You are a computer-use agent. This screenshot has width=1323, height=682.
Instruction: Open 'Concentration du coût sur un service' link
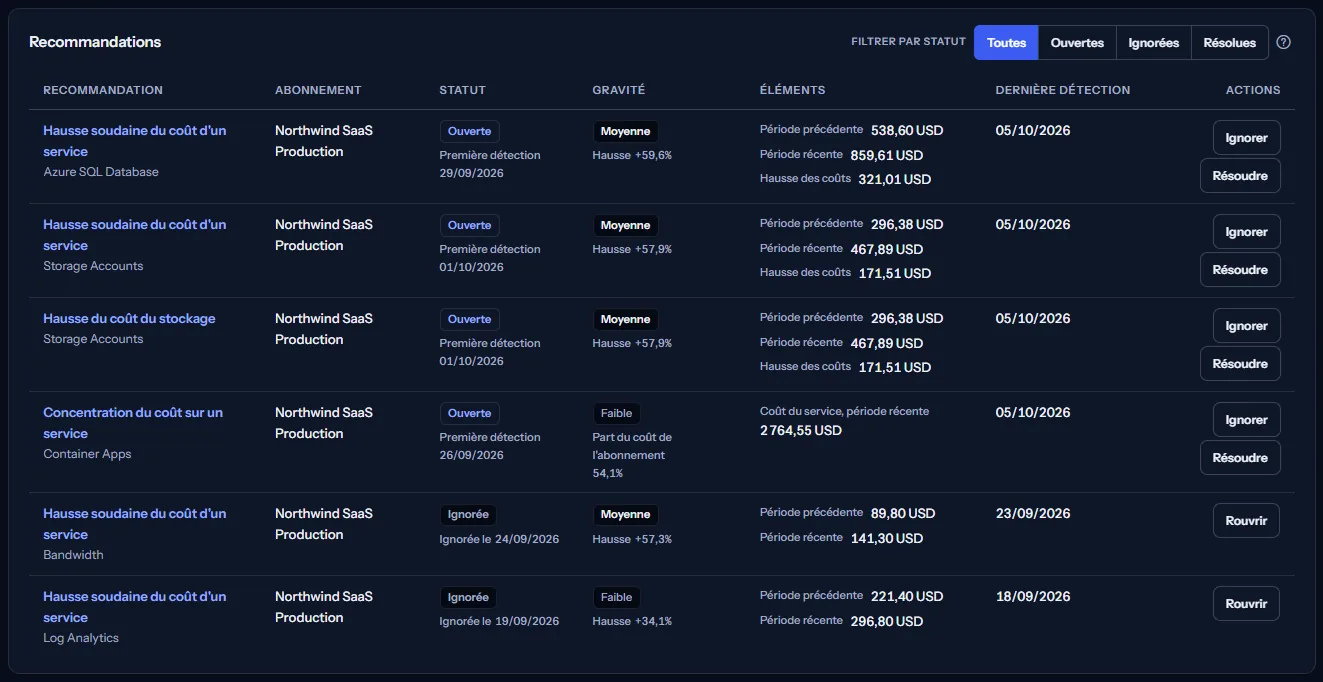coord(133,423)
